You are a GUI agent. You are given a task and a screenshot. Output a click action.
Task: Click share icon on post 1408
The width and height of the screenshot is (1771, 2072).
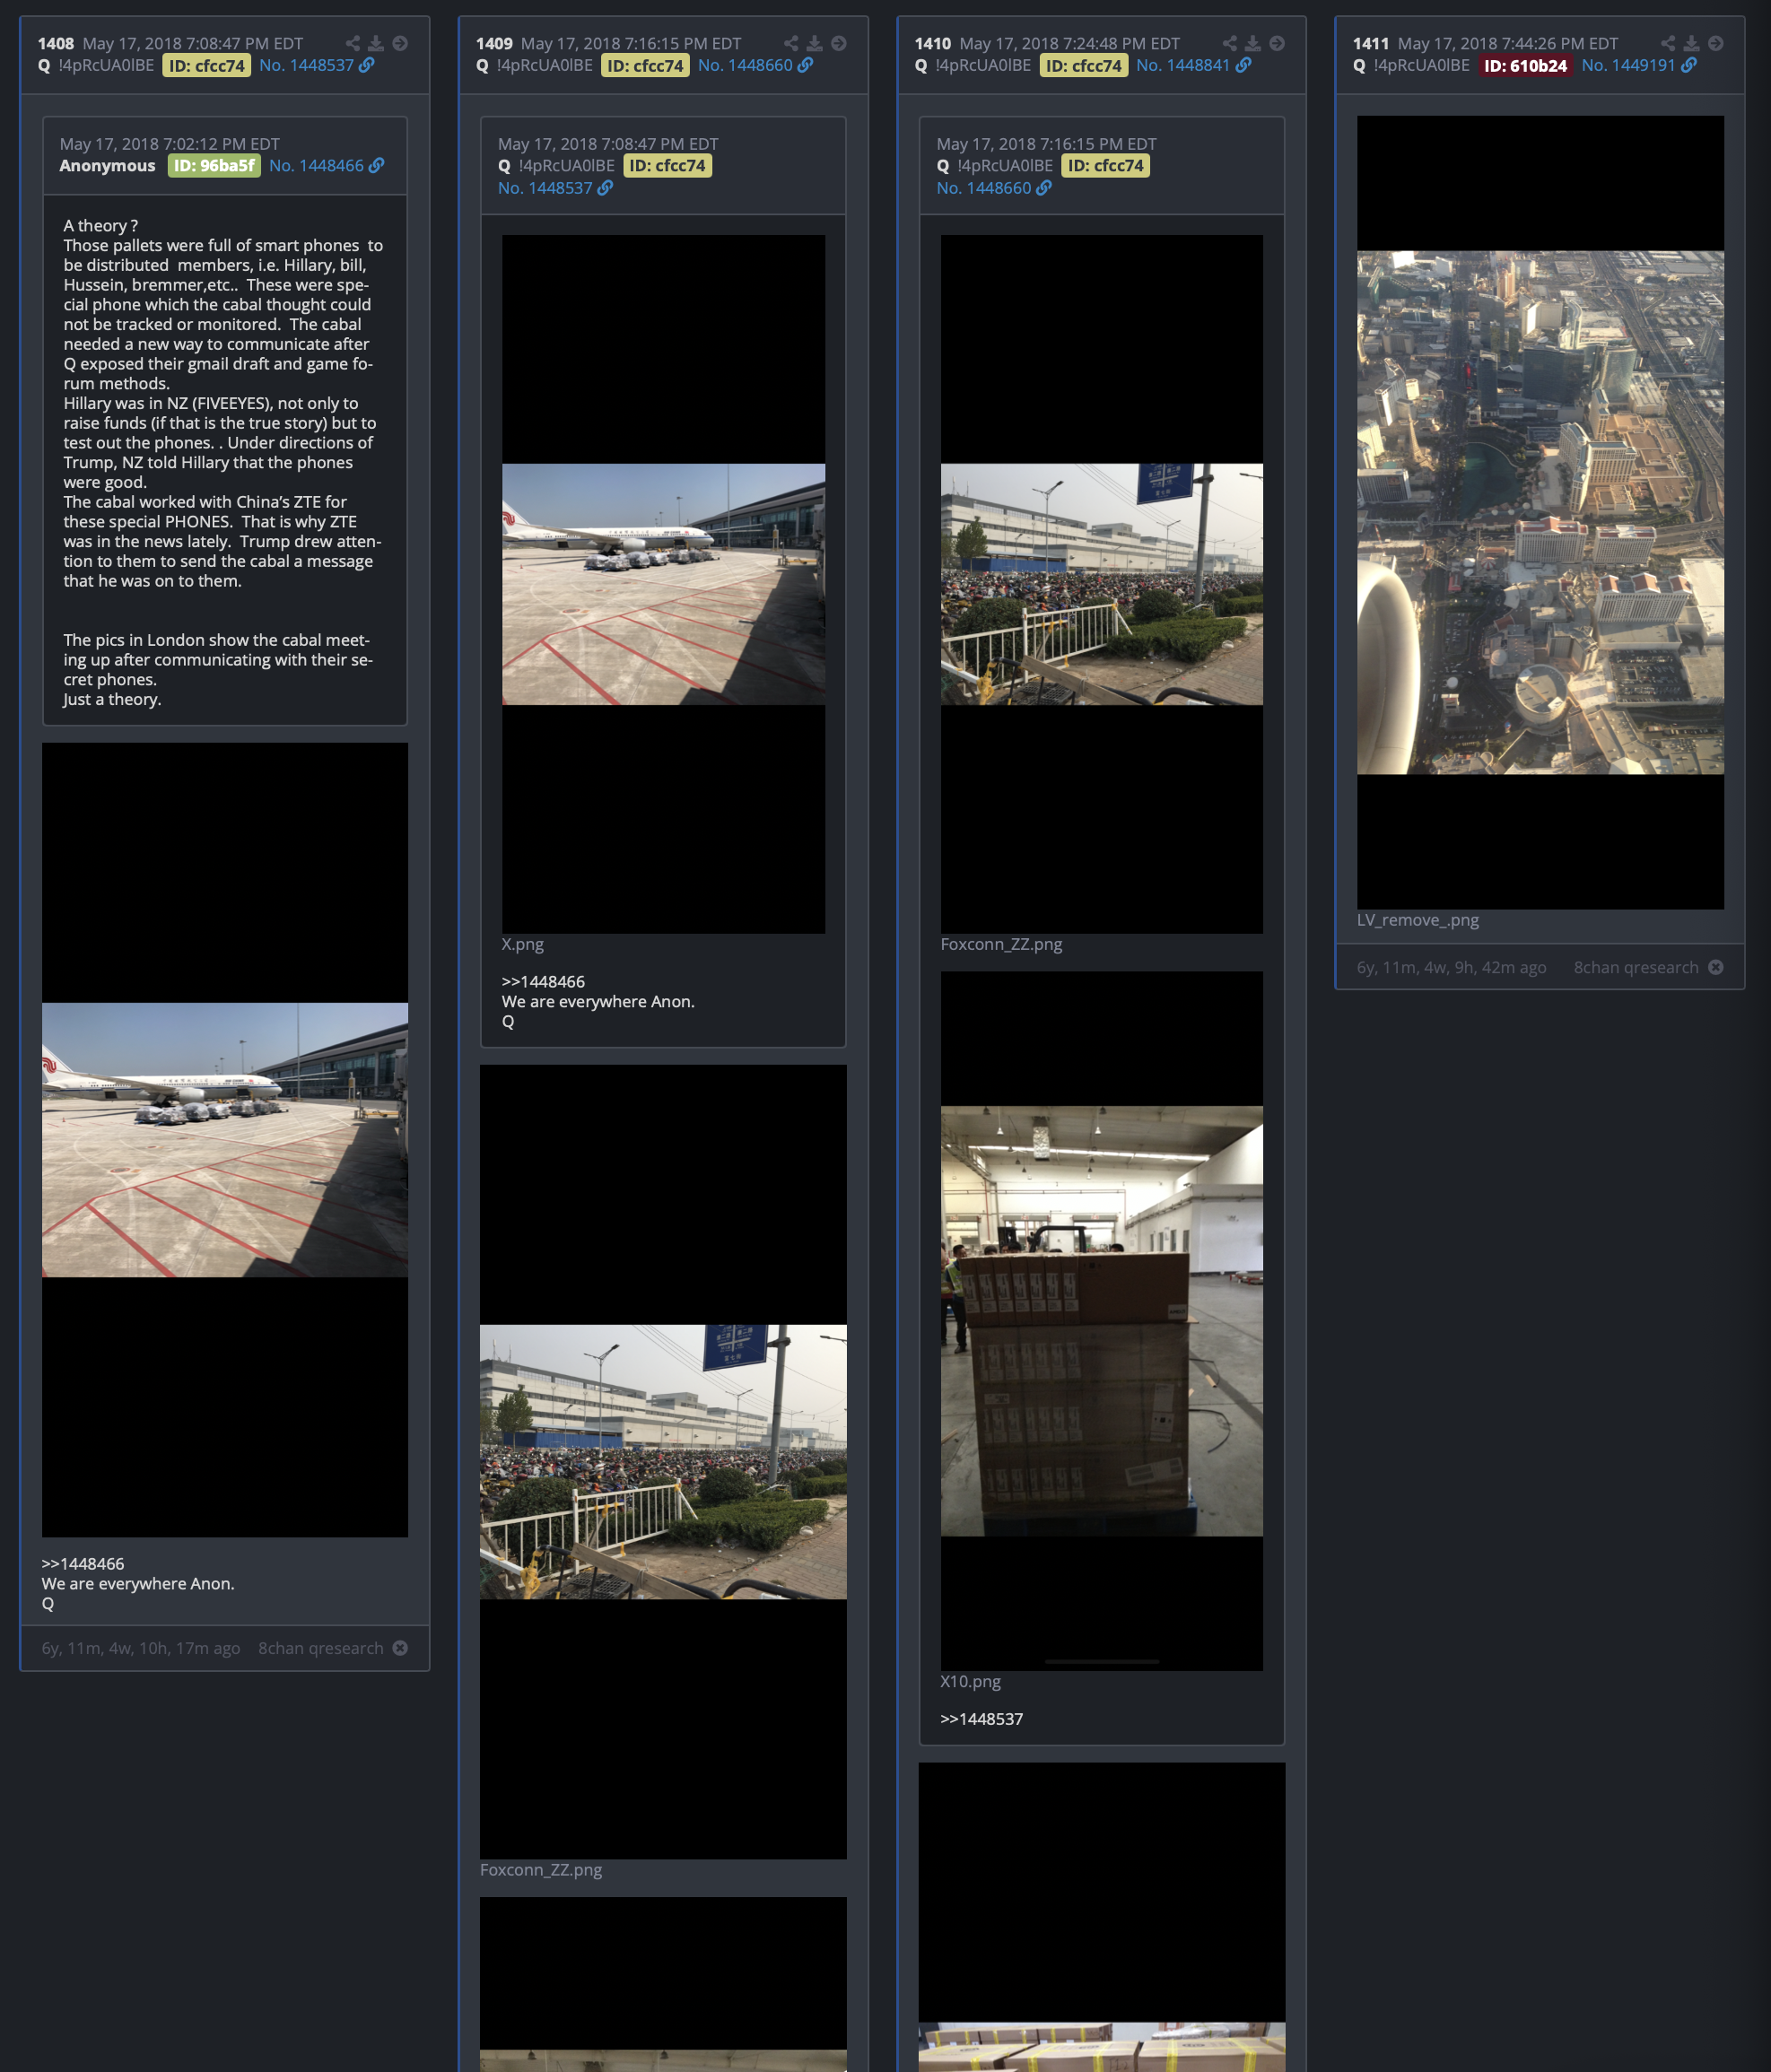pos(352,43)
